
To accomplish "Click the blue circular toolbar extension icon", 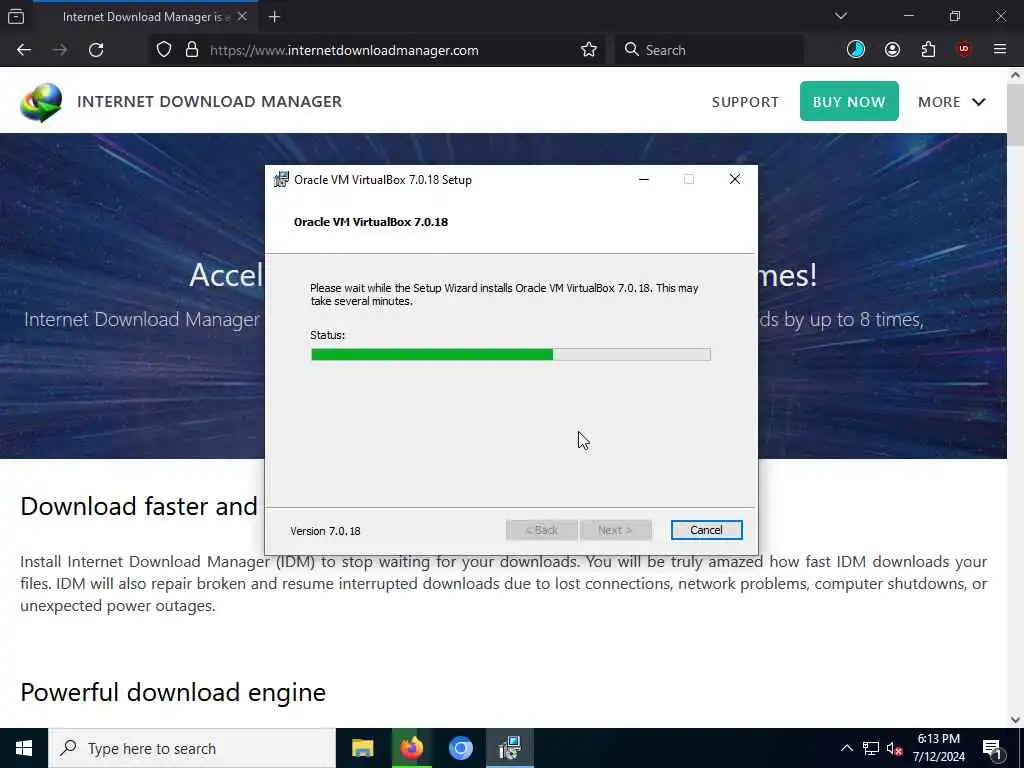I will 856,50.
